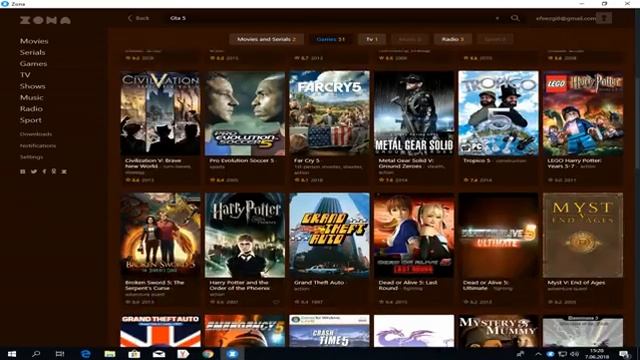Image resolution: width=640 pixels, height=360 pixels.
Task: Open Myst V End of Ages cover
Action: click(x=583, y=236)
